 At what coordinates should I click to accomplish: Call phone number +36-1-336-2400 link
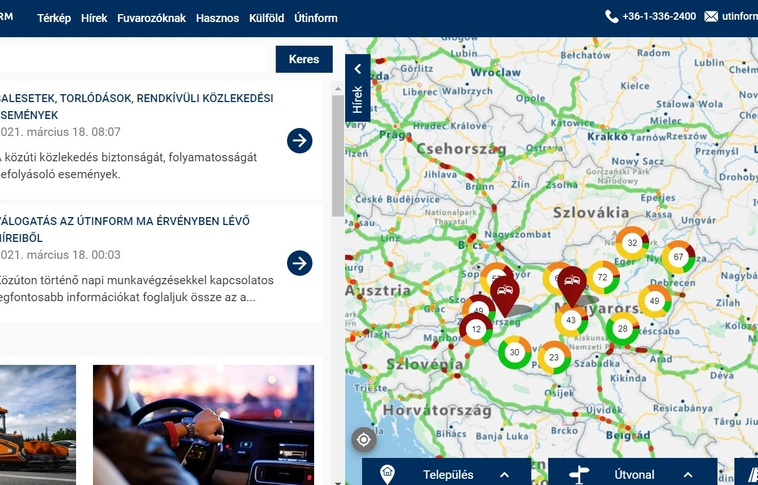tap(658, 17)
